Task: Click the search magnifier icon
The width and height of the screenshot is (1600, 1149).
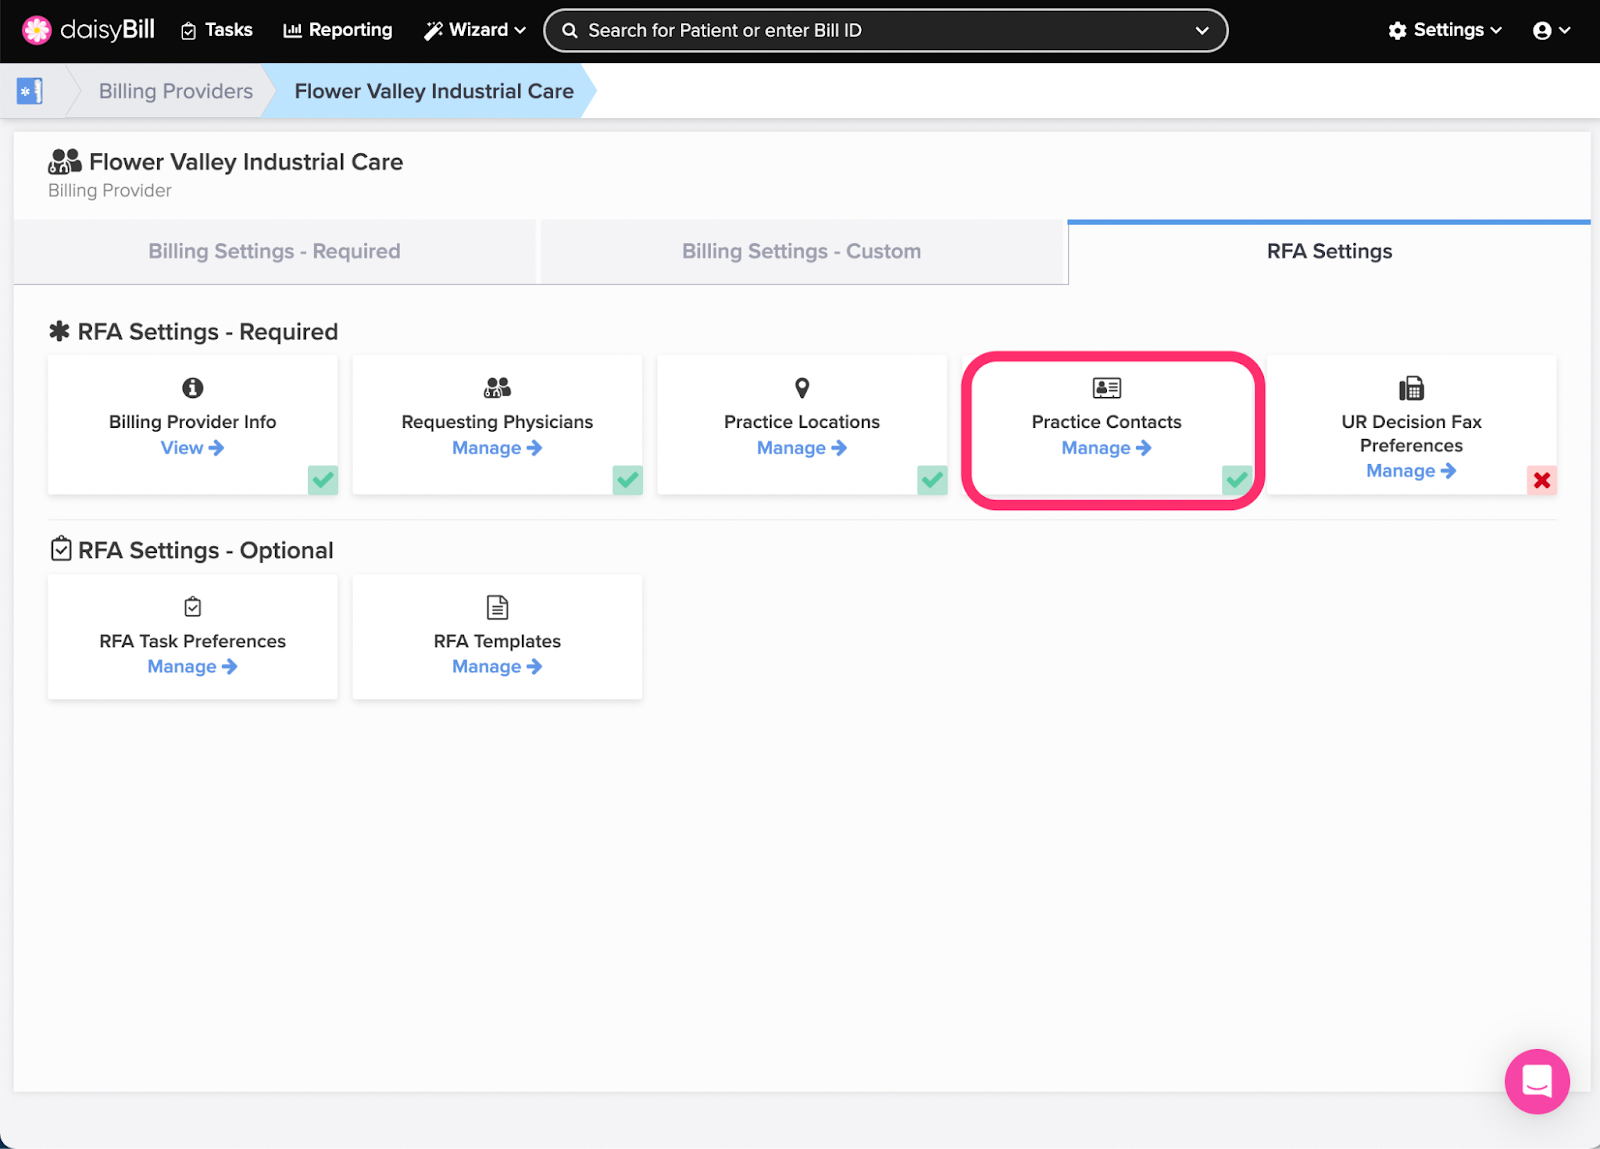Action: (x=570, y=30)
